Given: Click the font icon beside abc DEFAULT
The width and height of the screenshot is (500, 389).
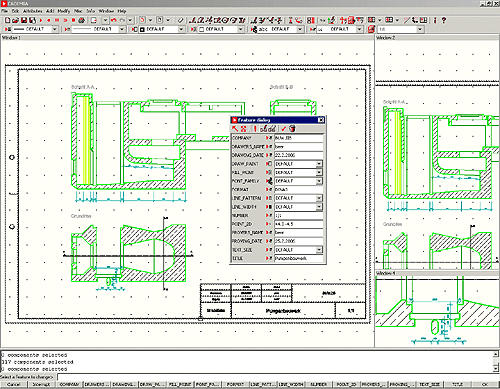Looking at the screenshot, I should 254,29.
